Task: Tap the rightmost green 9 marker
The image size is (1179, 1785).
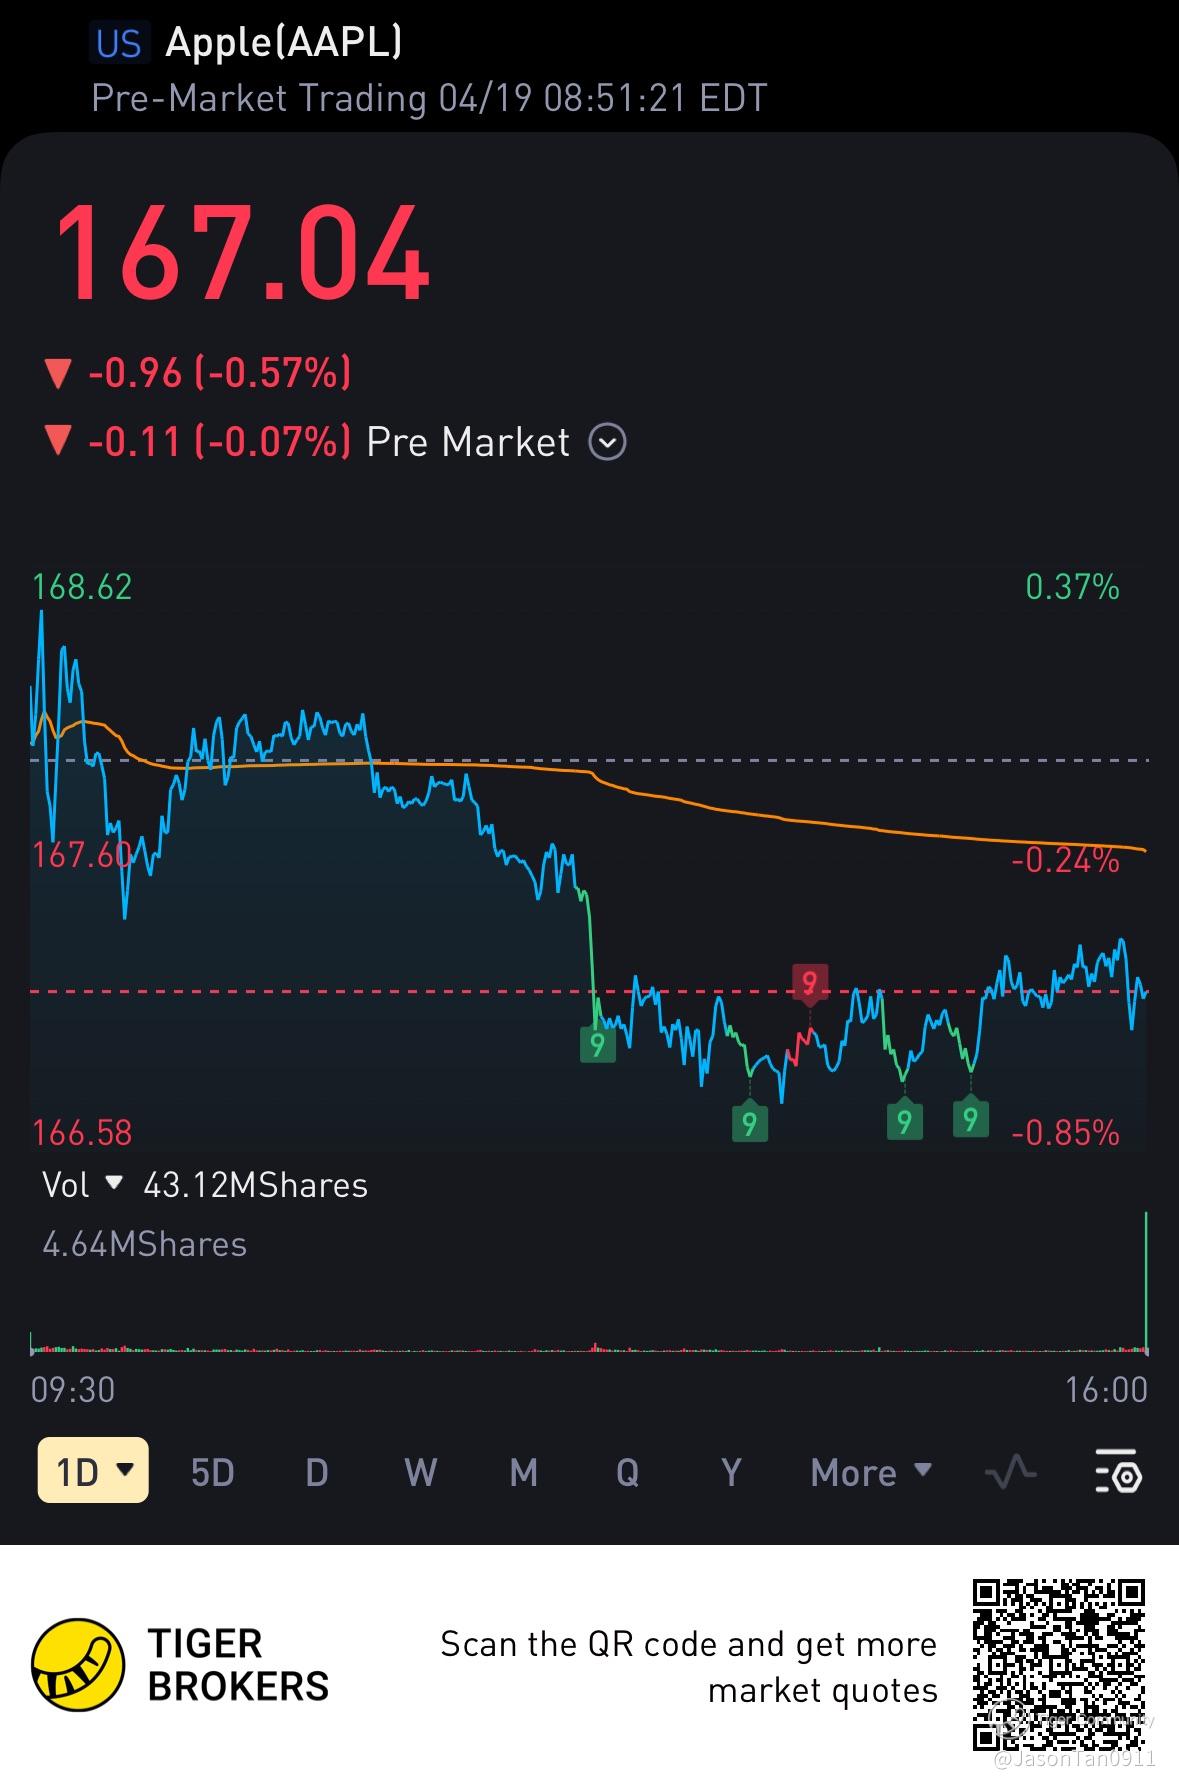Action: point(970,1118)
